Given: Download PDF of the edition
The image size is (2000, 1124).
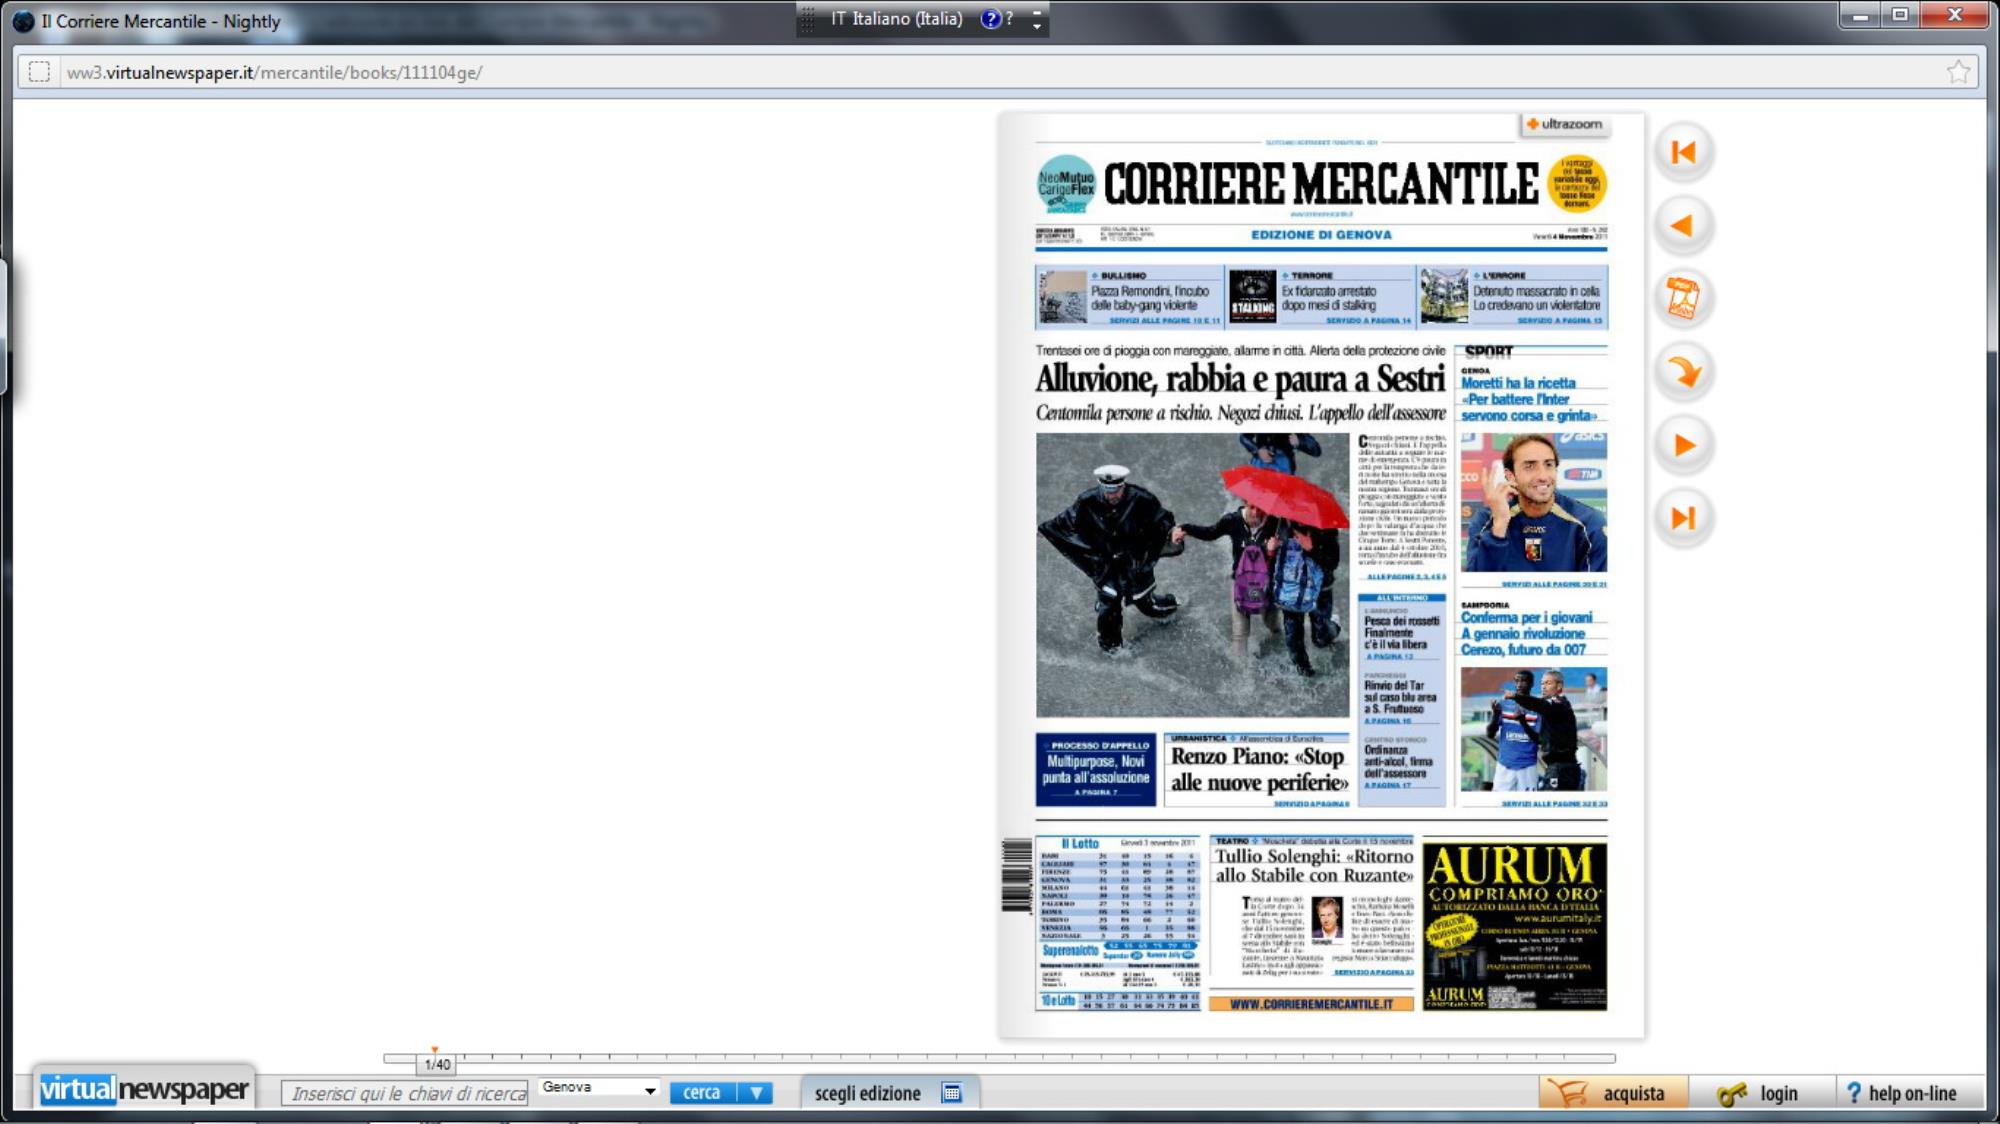Looking at the screenshot, I should 1684,298.
